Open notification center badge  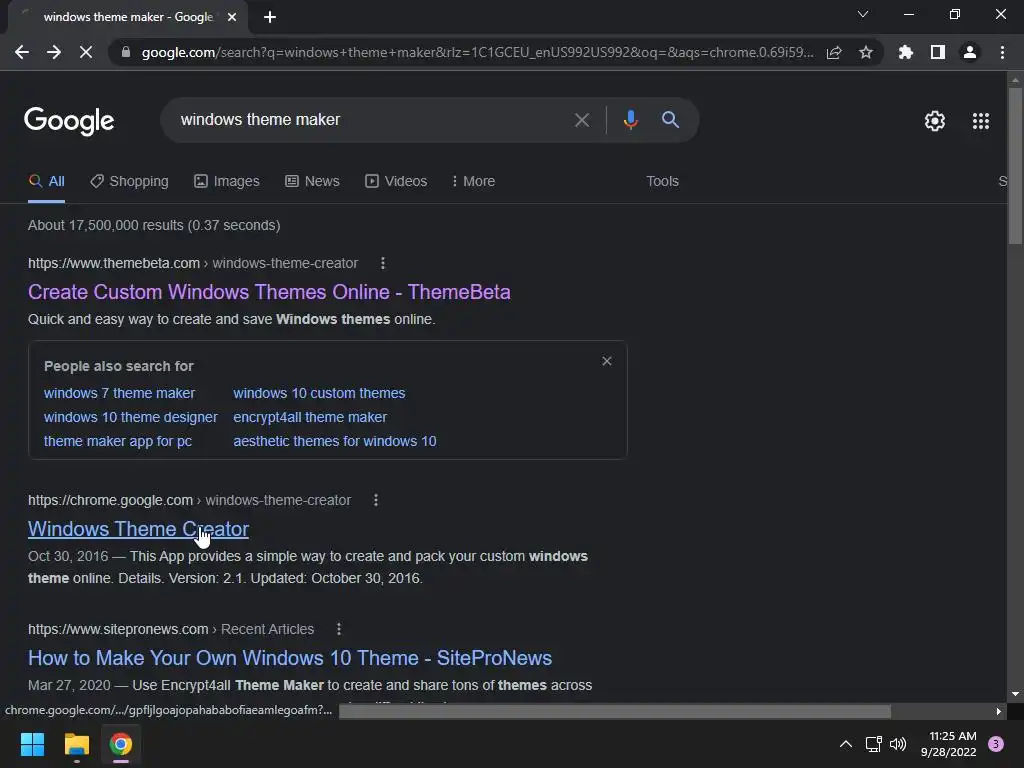tap(996, 744)
